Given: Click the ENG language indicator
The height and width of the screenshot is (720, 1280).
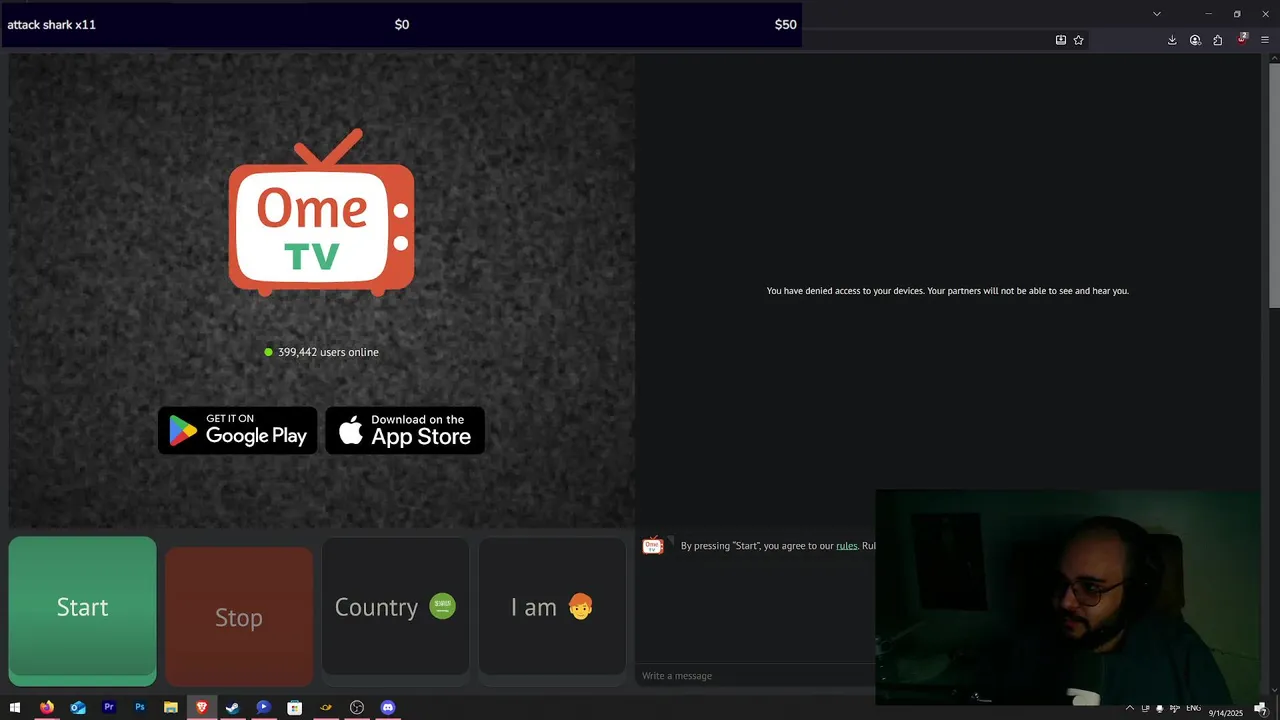Looking at the screenshot, I should pos(1193,708).
